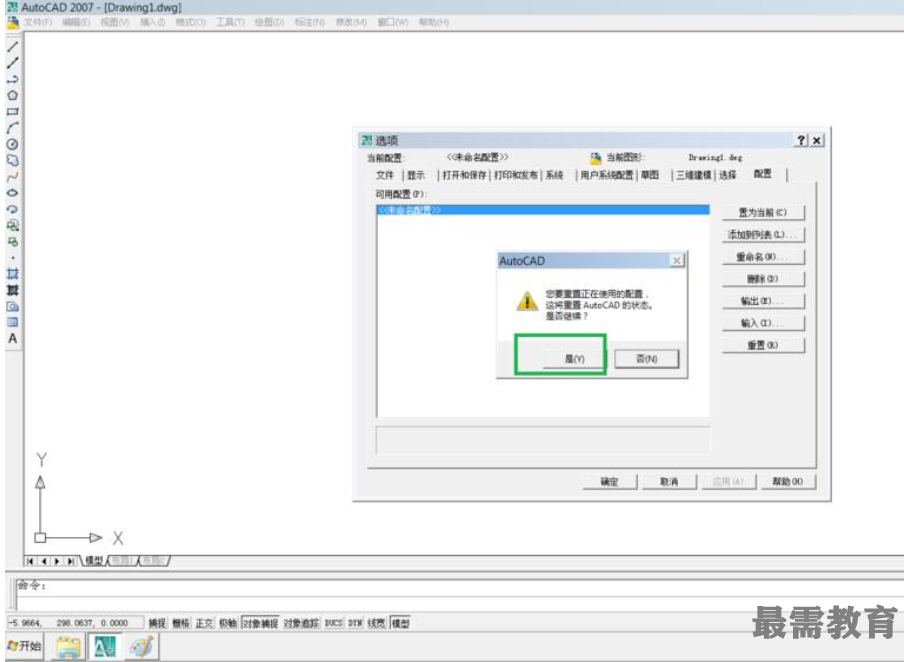904x662 pixels.
Task: Click the question mark help button in 选项 title bar
Action: pyautogui.click(x=801, y=140)
